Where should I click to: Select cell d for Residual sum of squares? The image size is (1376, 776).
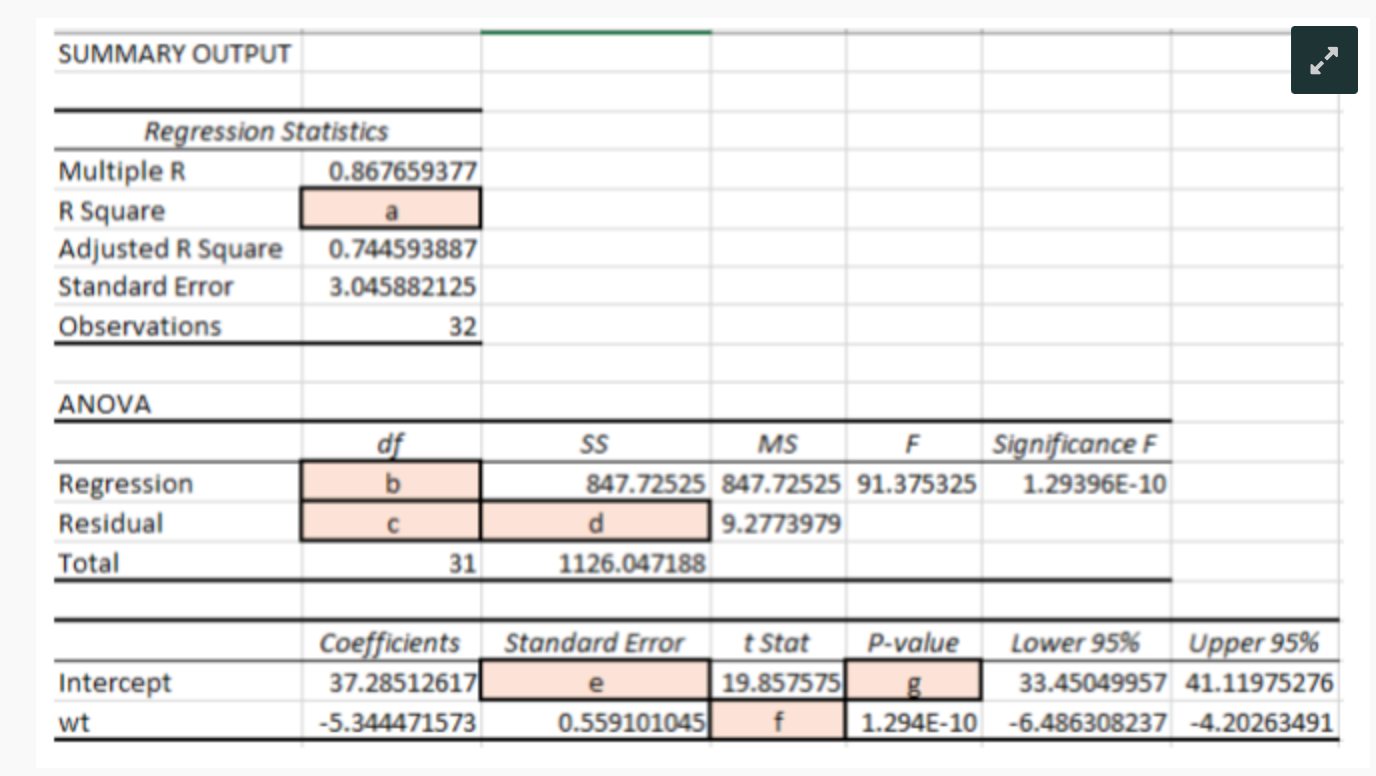[592, 523]
